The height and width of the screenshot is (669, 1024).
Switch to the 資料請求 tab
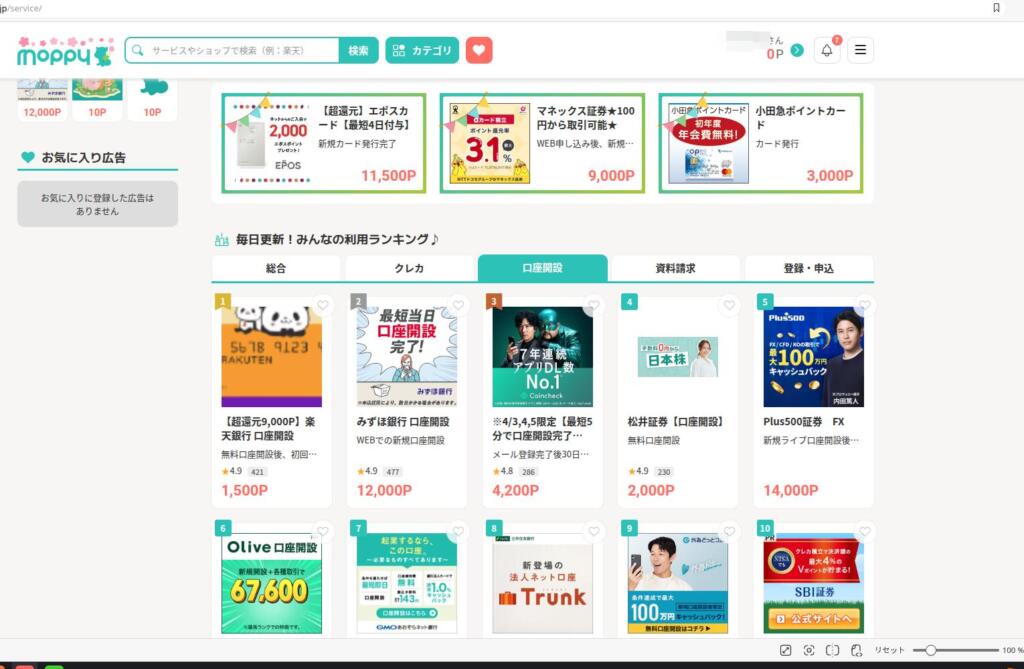tap(675, 268)
